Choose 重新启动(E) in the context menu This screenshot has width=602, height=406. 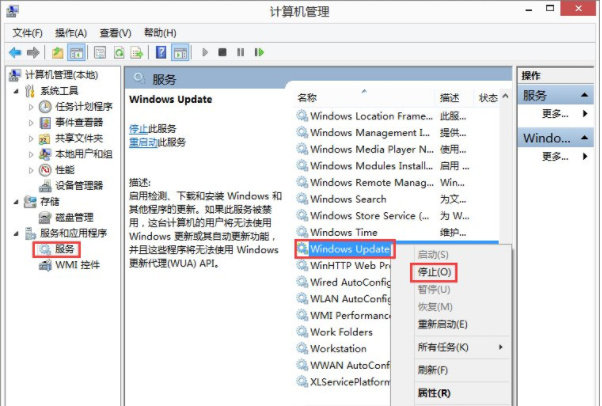pyautogui.click(x=443, y=324)
